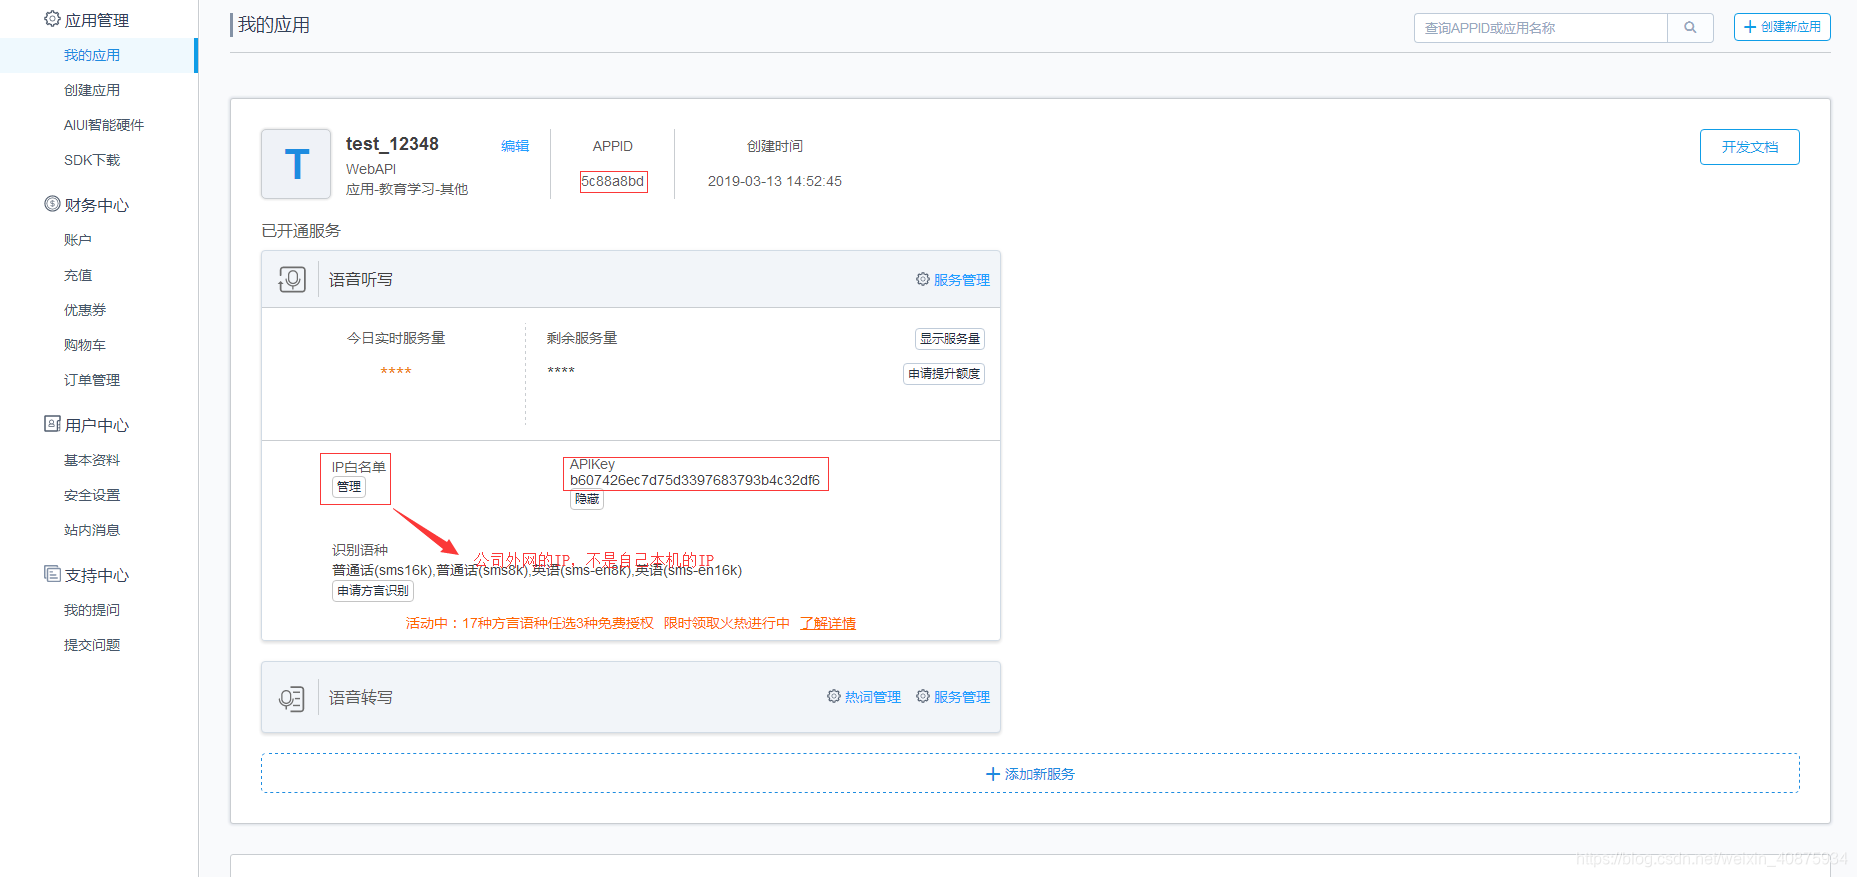Click the test_12348 app letter T avatar
1857x877 pixels.
[296, 164]
